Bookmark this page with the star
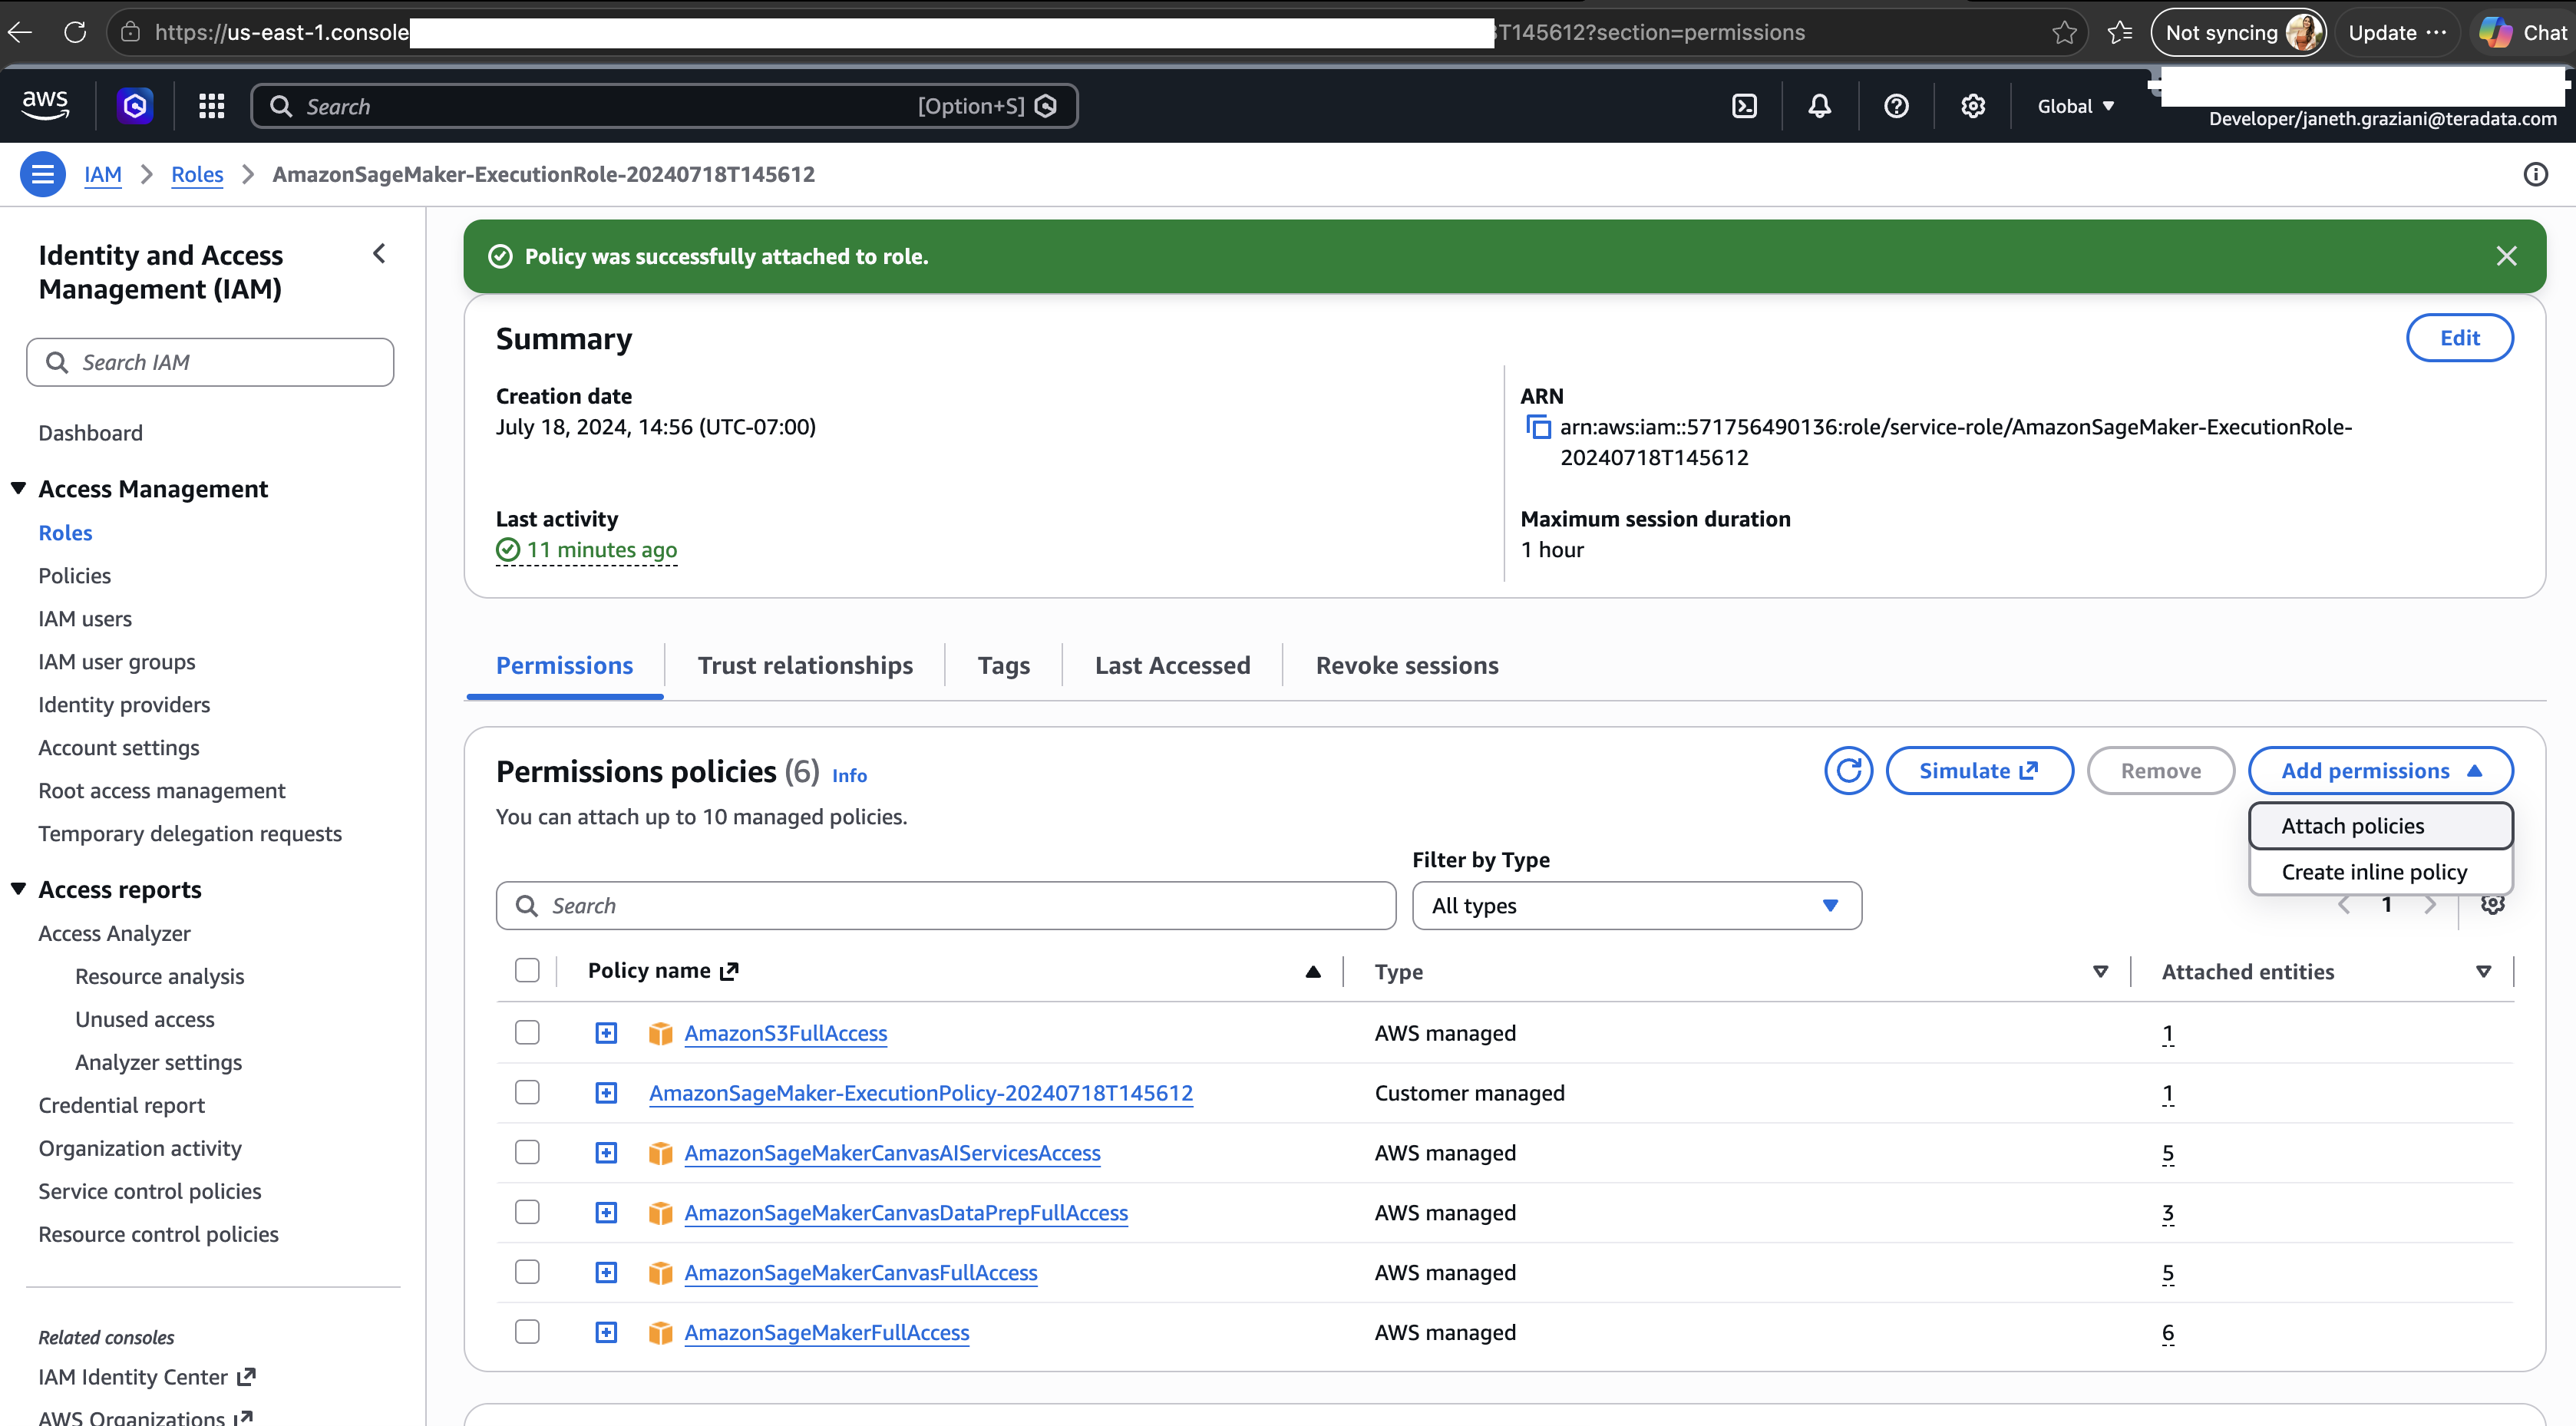Image resolution: width=2576 pixels, height=1426 pixels. coord(2064,33)
